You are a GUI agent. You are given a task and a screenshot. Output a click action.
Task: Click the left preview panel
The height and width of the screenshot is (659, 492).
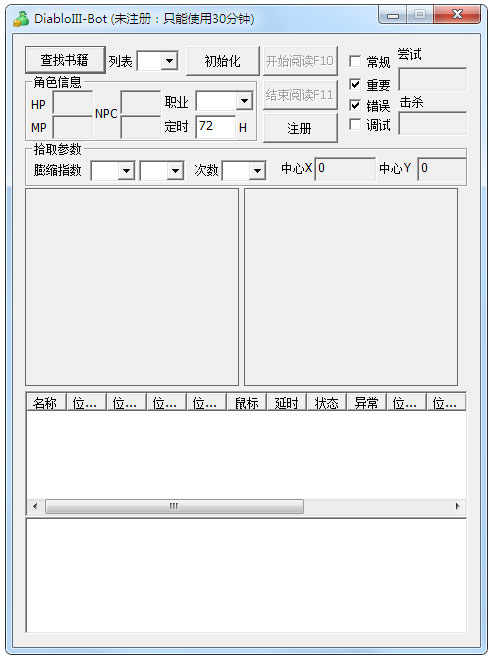(x=132, y=287)
